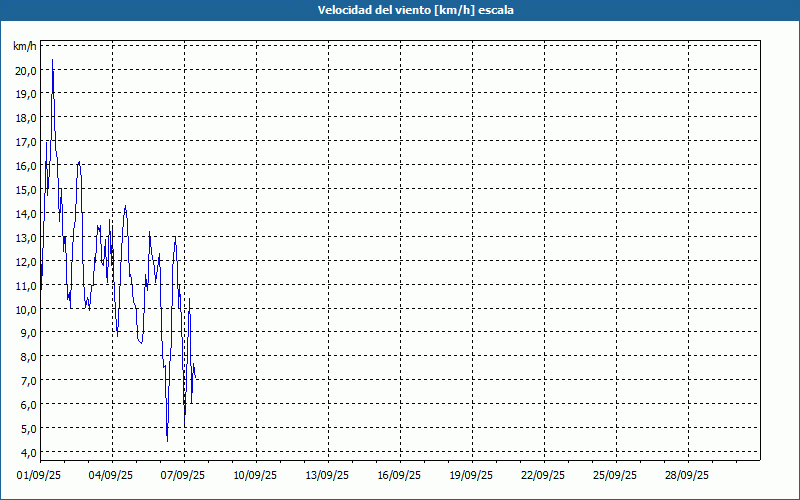Click the 6,0 y-axis value
Image resolution: width=800 pixels, height=500 pixels.
pyautogui.click(x=28, y=405)
